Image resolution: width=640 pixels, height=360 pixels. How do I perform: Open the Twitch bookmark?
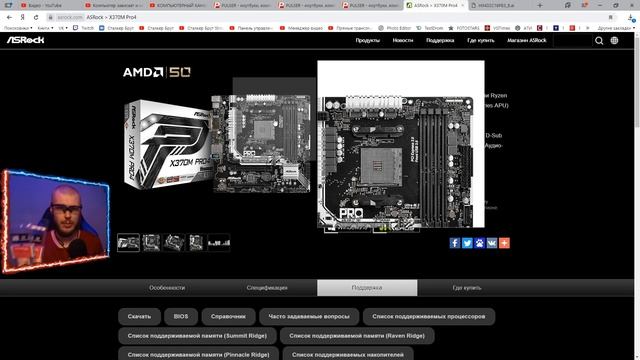(x=84, y=28)
